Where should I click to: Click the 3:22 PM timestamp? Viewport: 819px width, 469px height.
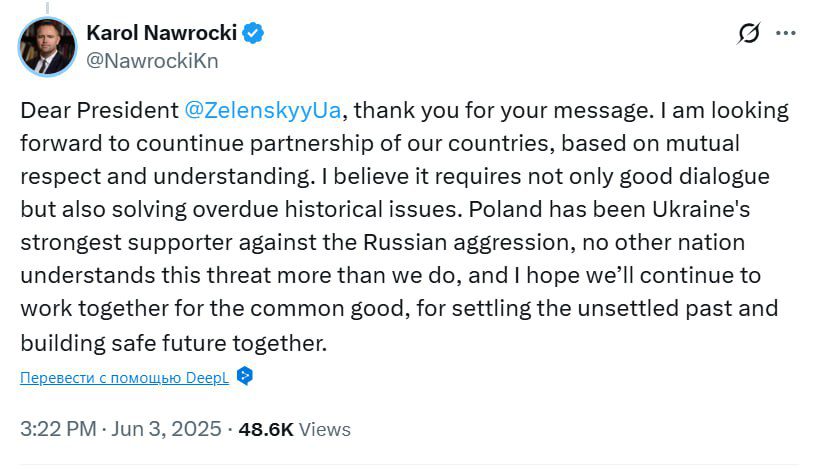point(56,429)
